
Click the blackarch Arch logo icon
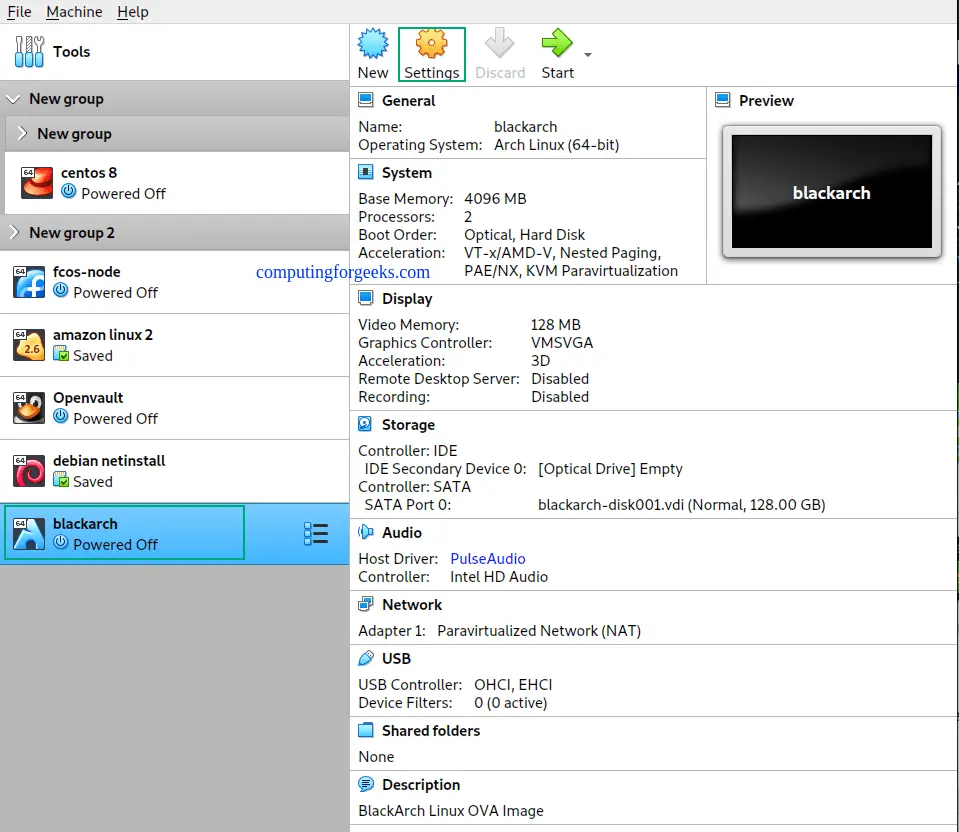[29, 533]
